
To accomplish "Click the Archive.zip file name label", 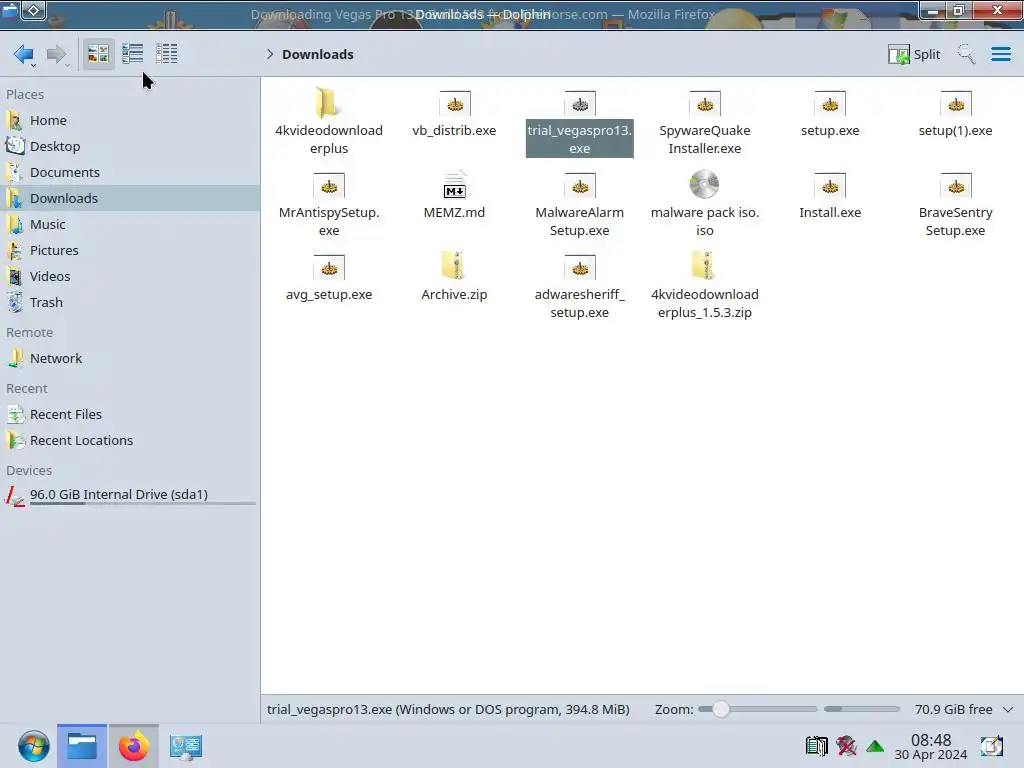I will 455,295.
